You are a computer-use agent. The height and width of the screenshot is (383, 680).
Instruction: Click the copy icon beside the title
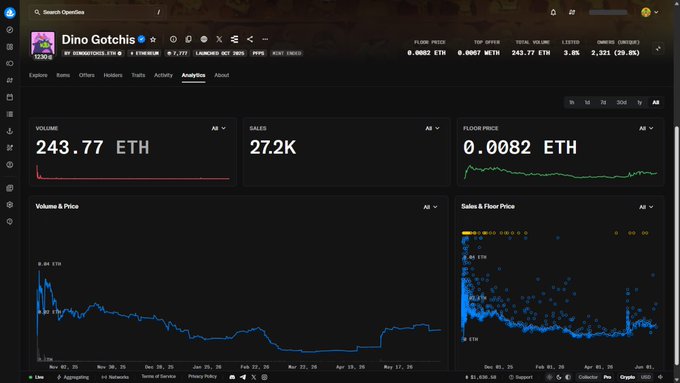coord(188,39)
